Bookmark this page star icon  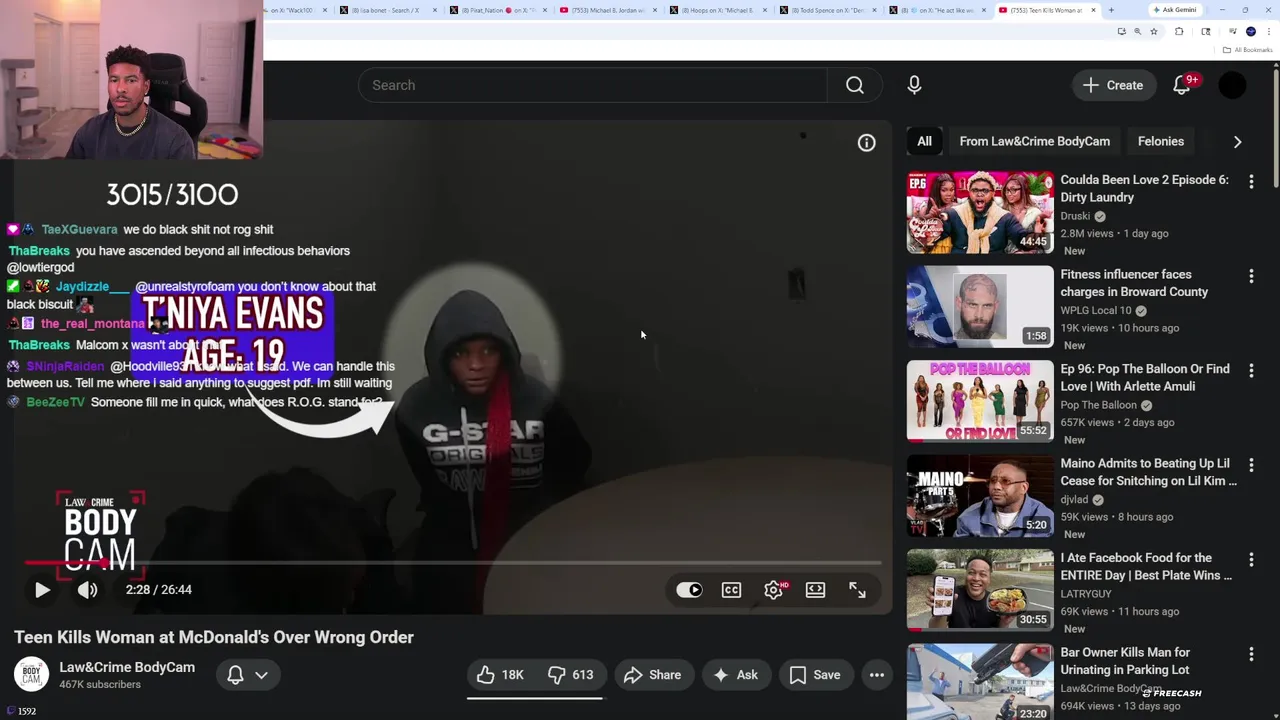pos(1154,32)
